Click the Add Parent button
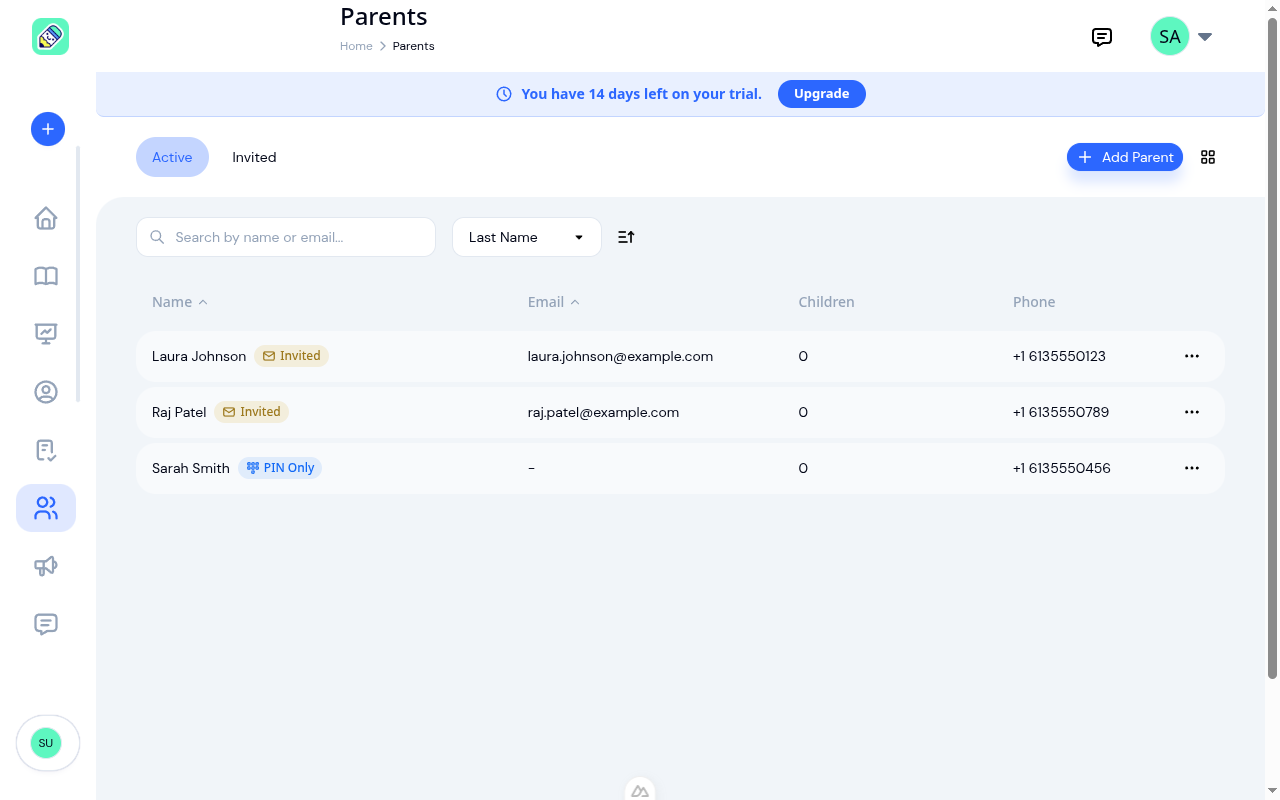This screenshot has width=1280, height=800. (x=1125, y=157)
